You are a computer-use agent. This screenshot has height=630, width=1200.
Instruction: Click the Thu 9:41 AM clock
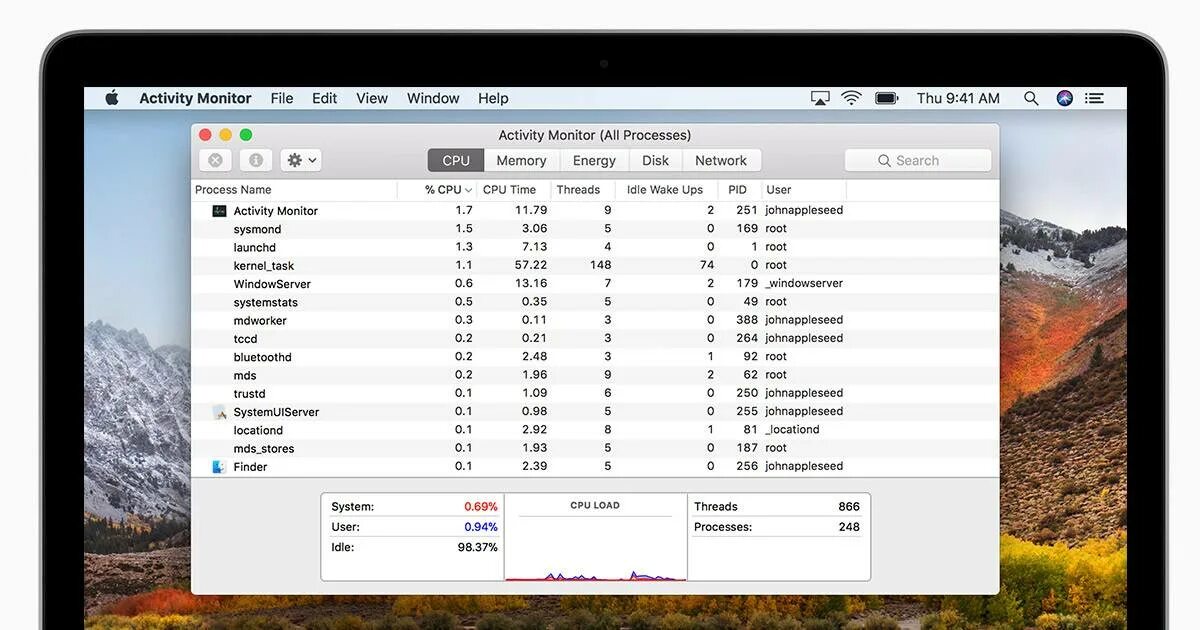click(x=958, y=98)
